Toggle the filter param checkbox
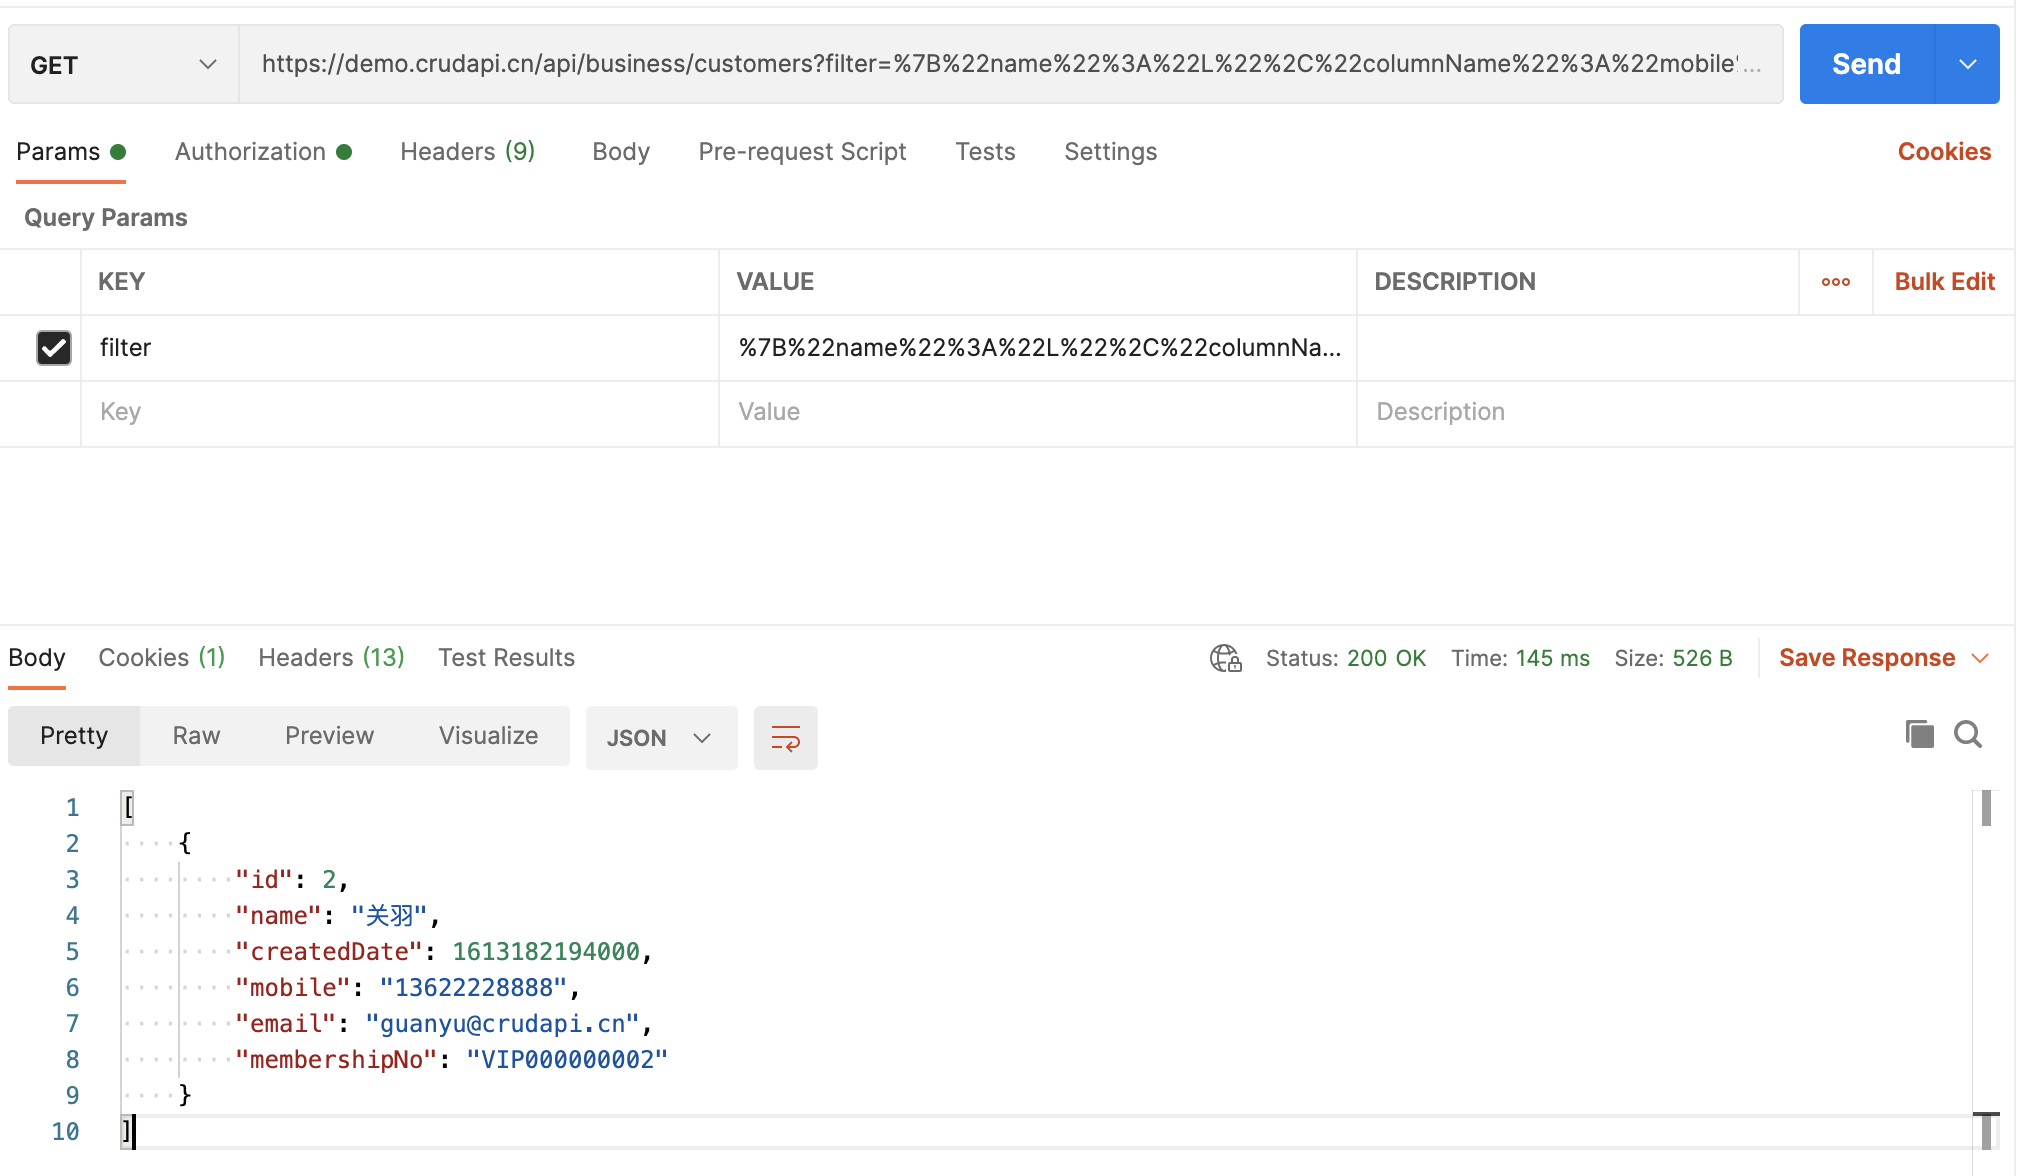This screenshot has width=2036, height=1176. point(54,348)
